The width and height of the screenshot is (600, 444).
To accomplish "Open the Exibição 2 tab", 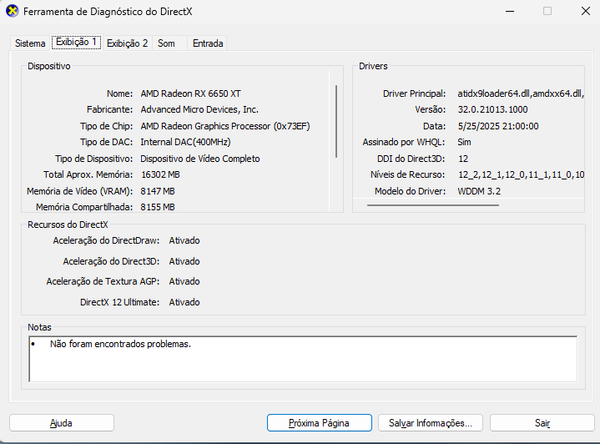I will click(127, 43).
